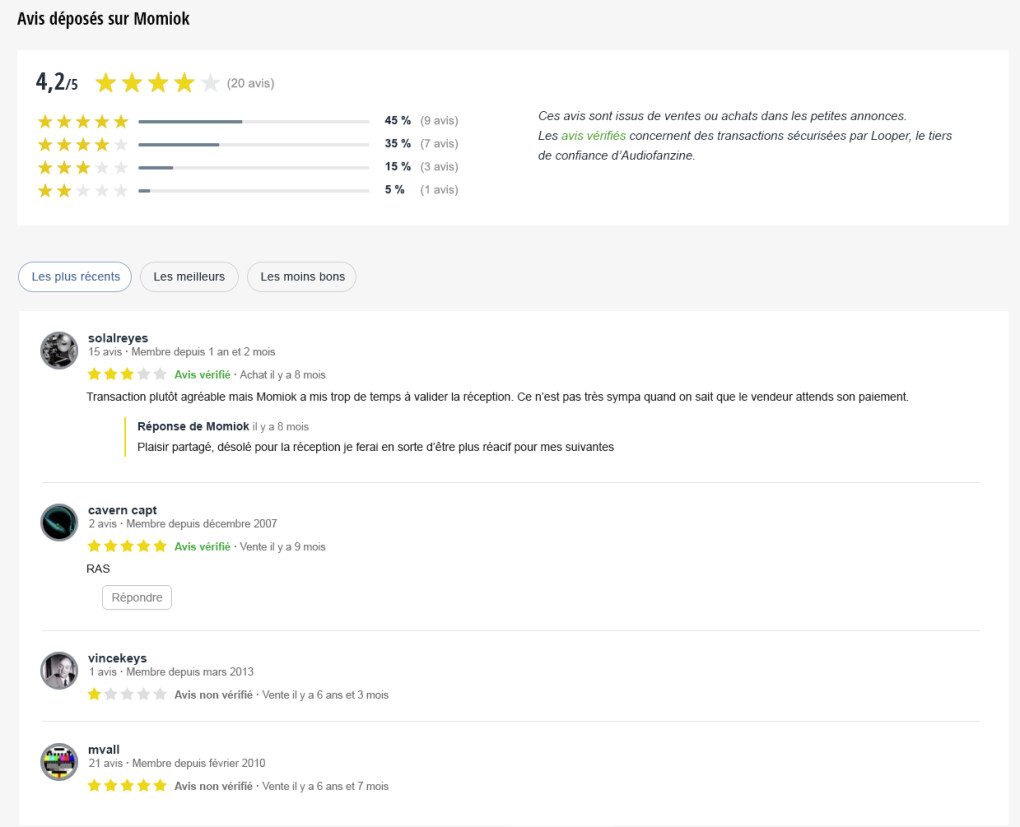Image resolution: width=1020 pixels, height=827 pixels.
Task: Click the 35 % four-star progress bar
Action: pyautogui.click(x=254, y=145)
